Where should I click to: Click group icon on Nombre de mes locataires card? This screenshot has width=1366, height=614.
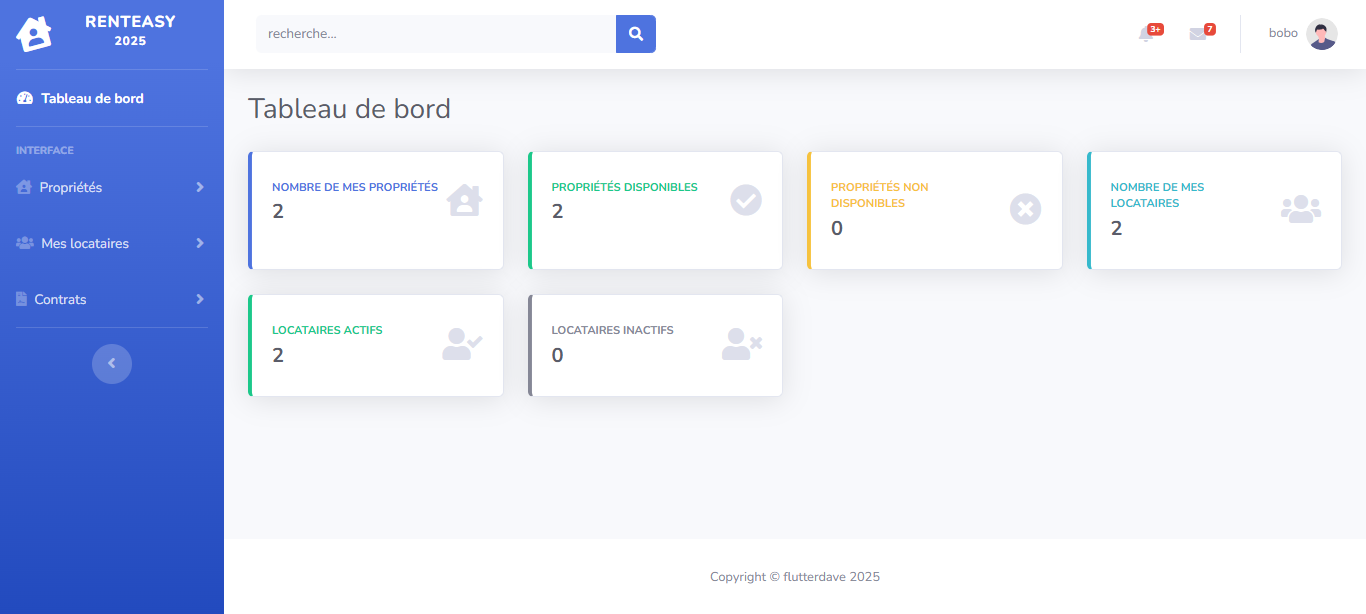click(1301, 208)
